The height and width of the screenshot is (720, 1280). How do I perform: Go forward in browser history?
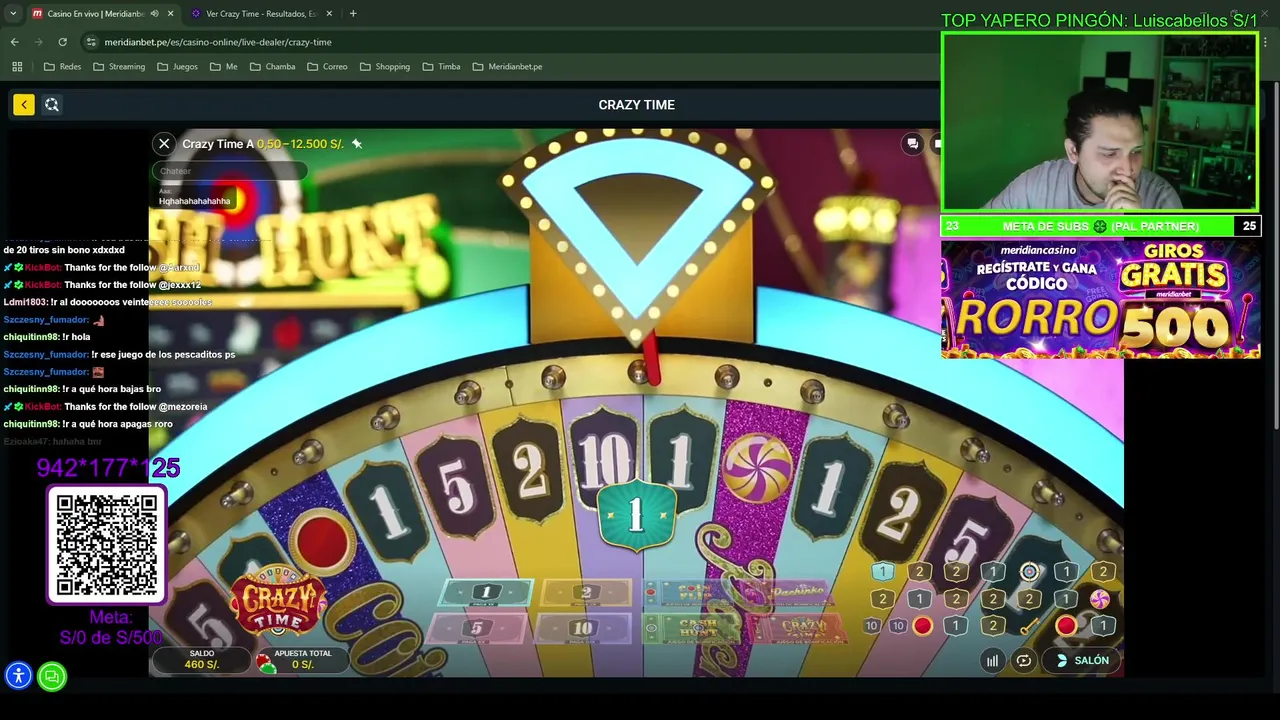(38, 42)
